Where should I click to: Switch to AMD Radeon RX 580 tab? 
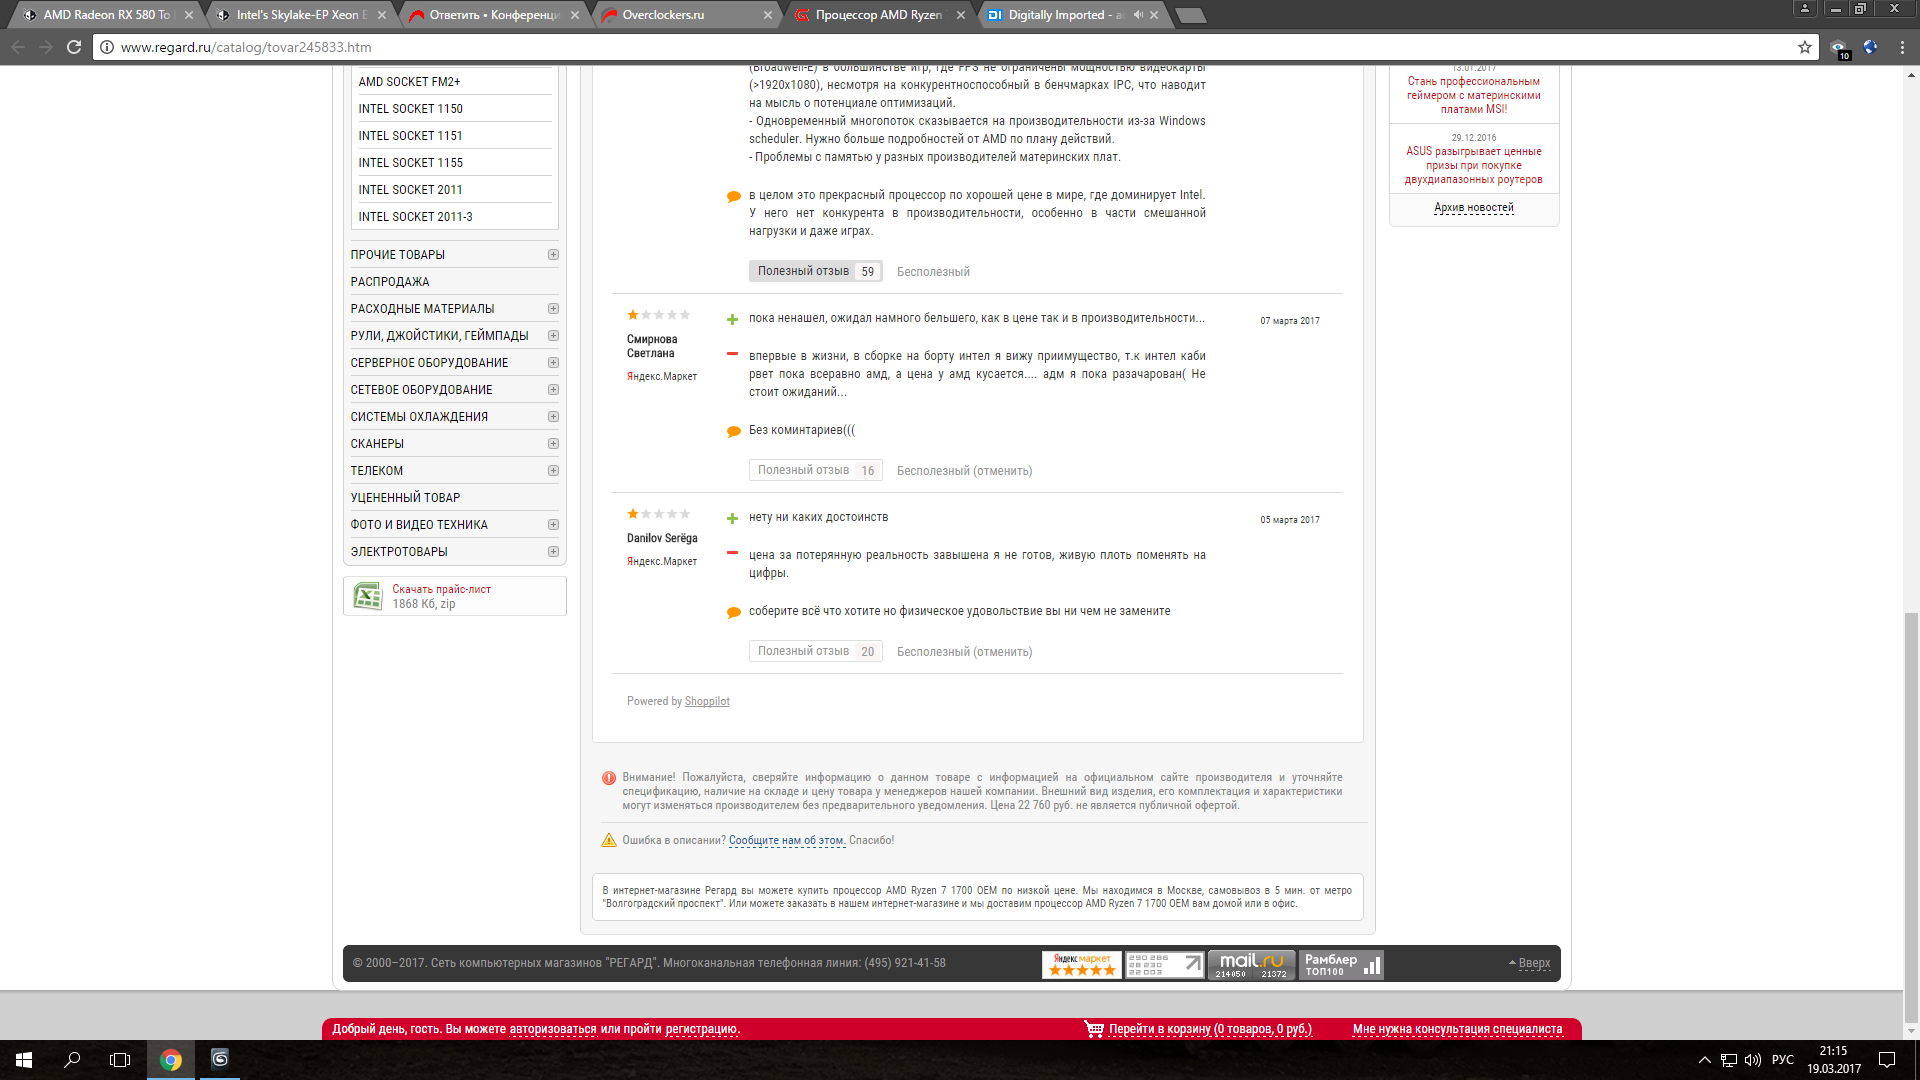105,15
